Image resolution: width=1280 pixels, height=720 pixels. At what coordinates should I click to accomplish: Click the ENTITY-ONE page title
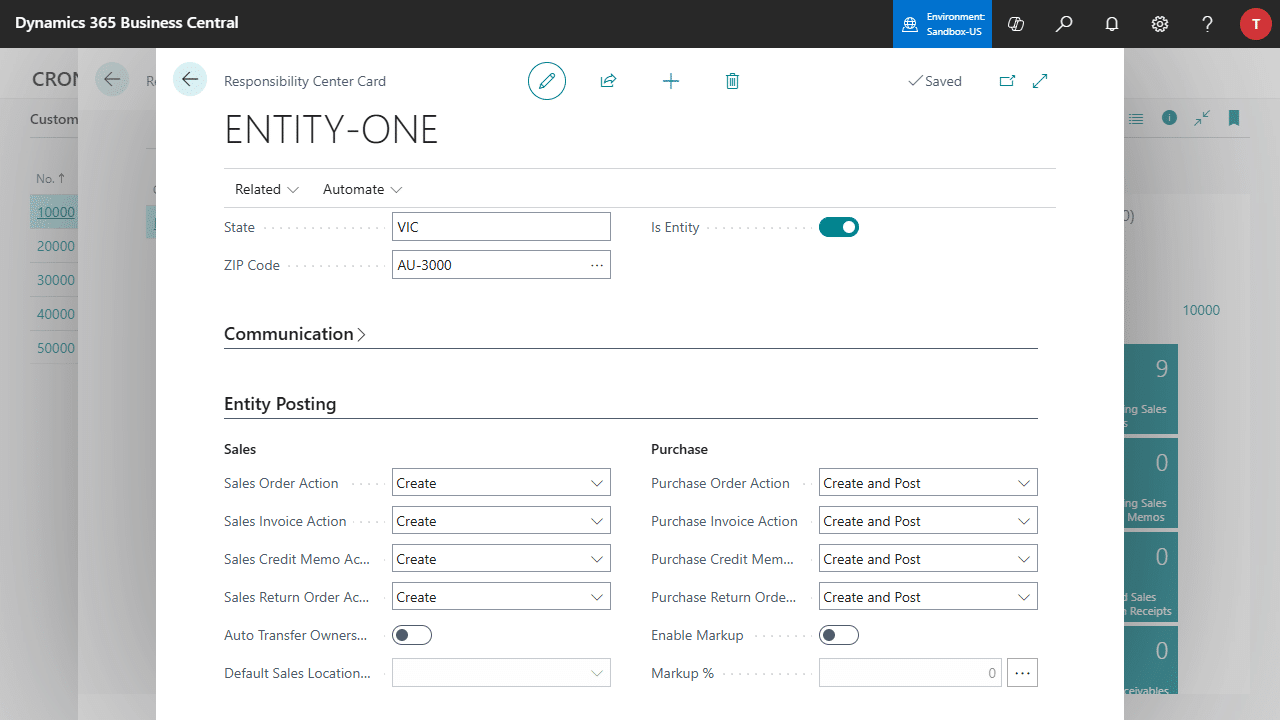click(x=331, y=131)
